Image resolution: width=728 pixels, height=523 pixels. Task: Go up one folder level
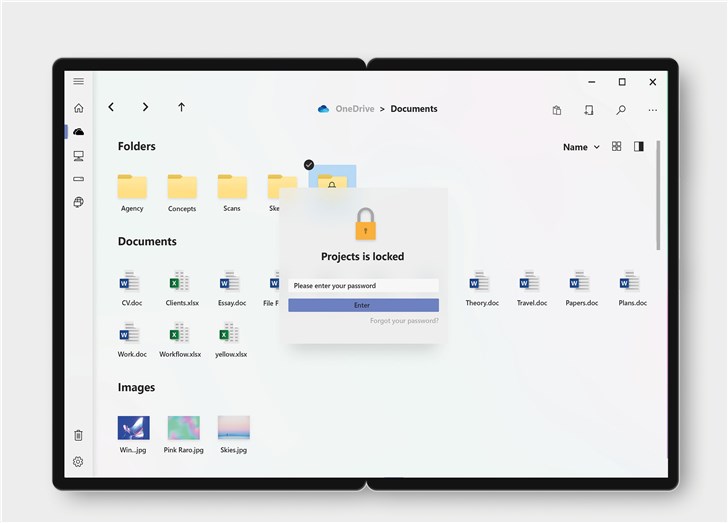(x=182, y=107)
